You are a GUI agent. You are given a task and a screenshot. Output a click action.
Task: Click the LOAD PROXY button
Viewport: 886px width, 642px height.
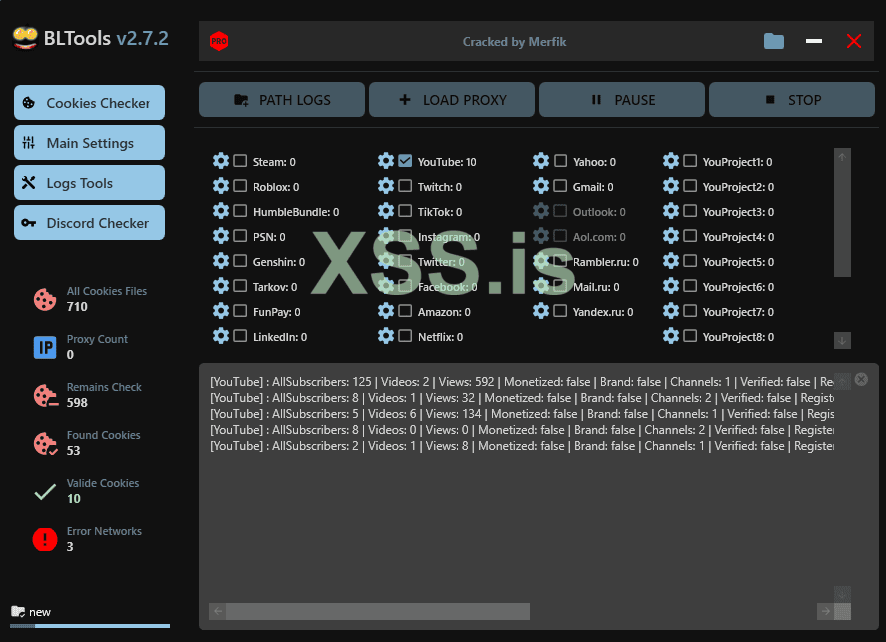[451, 100]
